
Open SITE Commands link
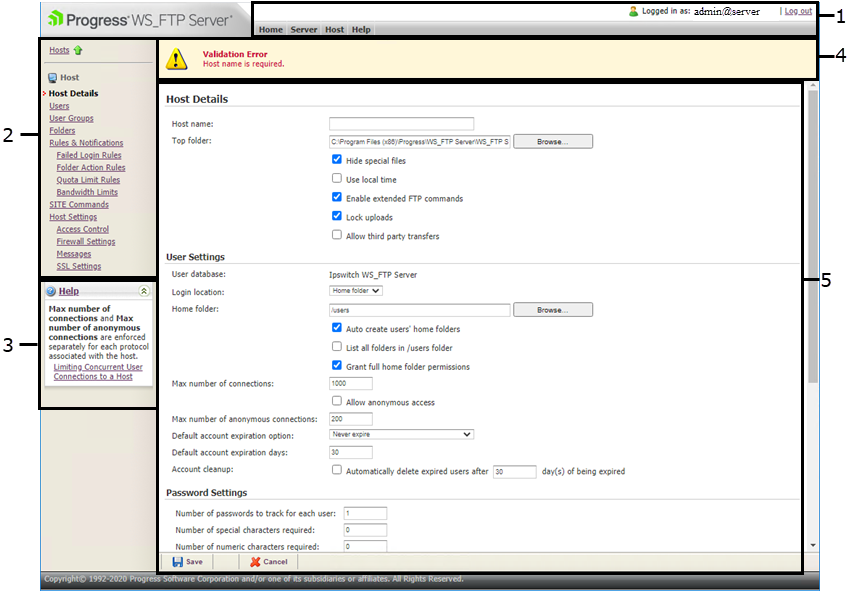point(79,205)
